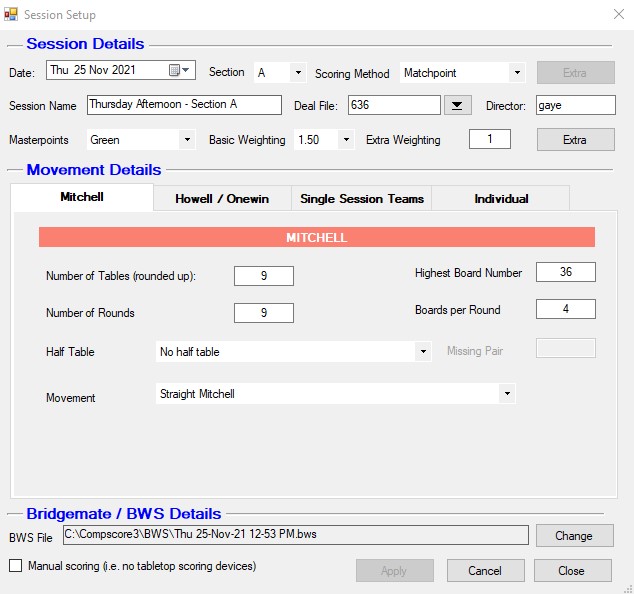Open the Individual movement tab
The width and height of the screenshot is (634, 594).
pos(501,198)
